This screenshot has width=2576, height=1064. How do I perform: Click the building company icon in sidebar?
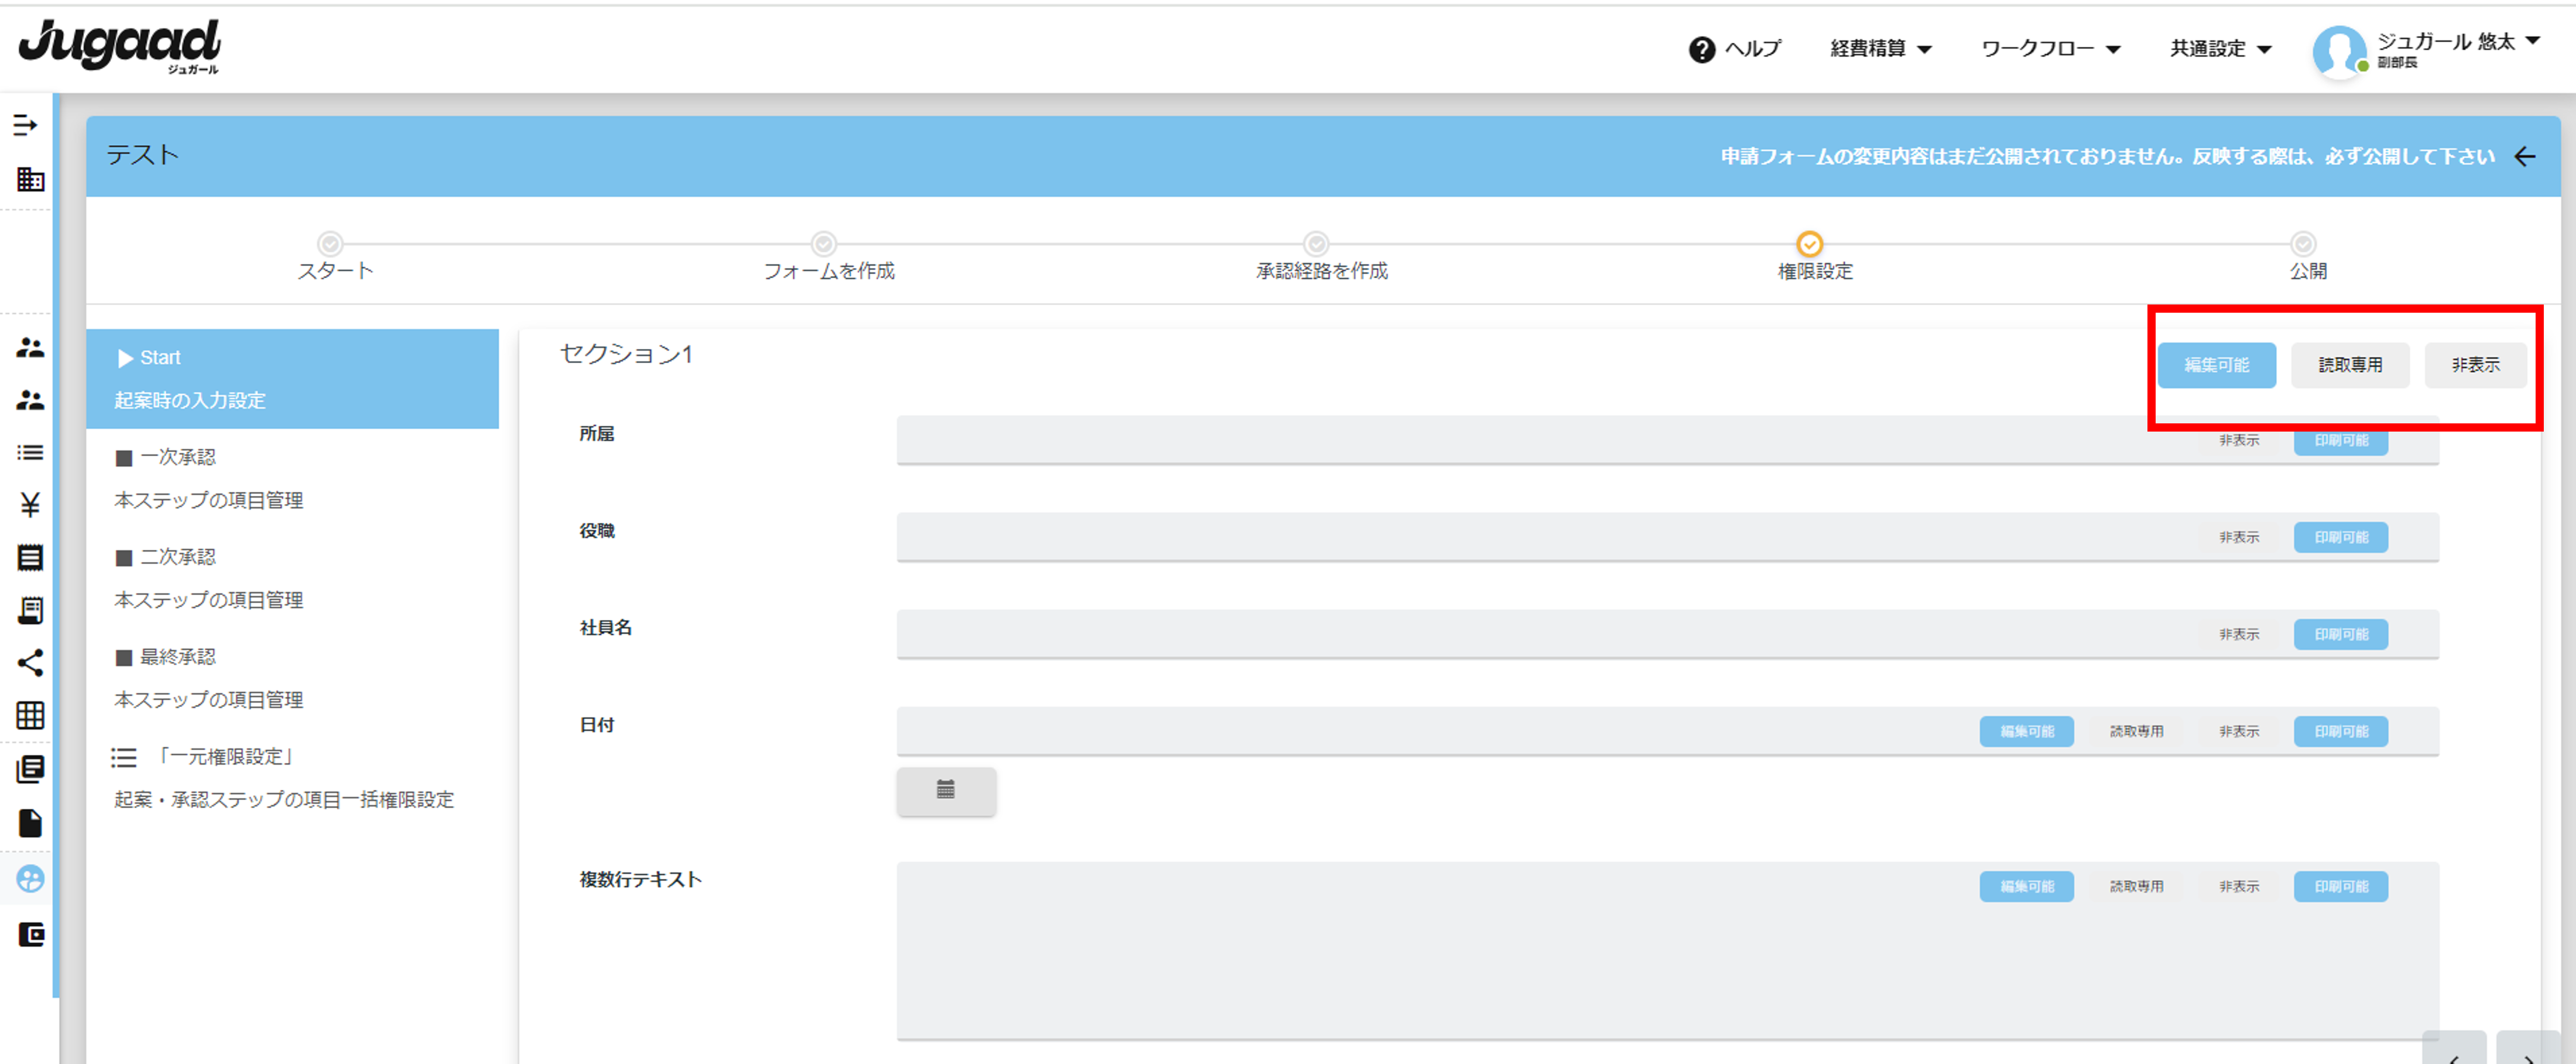click(30, 180)
